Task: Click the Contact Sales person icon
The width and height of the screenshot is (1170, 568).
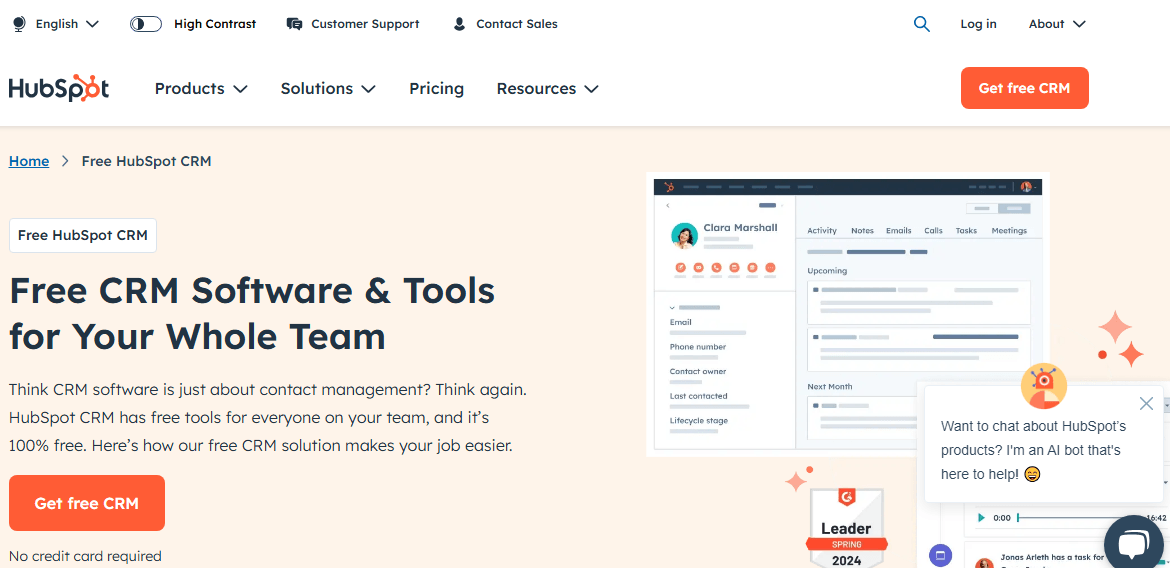Action: [460, 24]
